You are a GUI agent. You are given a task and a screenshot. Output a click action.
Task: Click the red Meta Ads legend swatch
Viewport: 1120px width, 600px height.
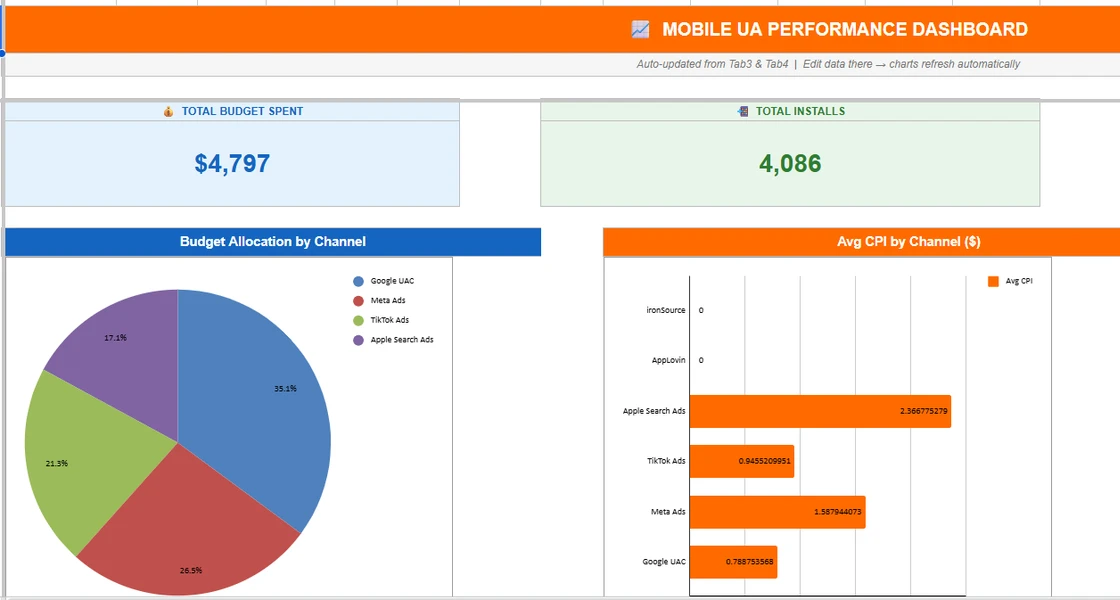(x=358, y=301)
